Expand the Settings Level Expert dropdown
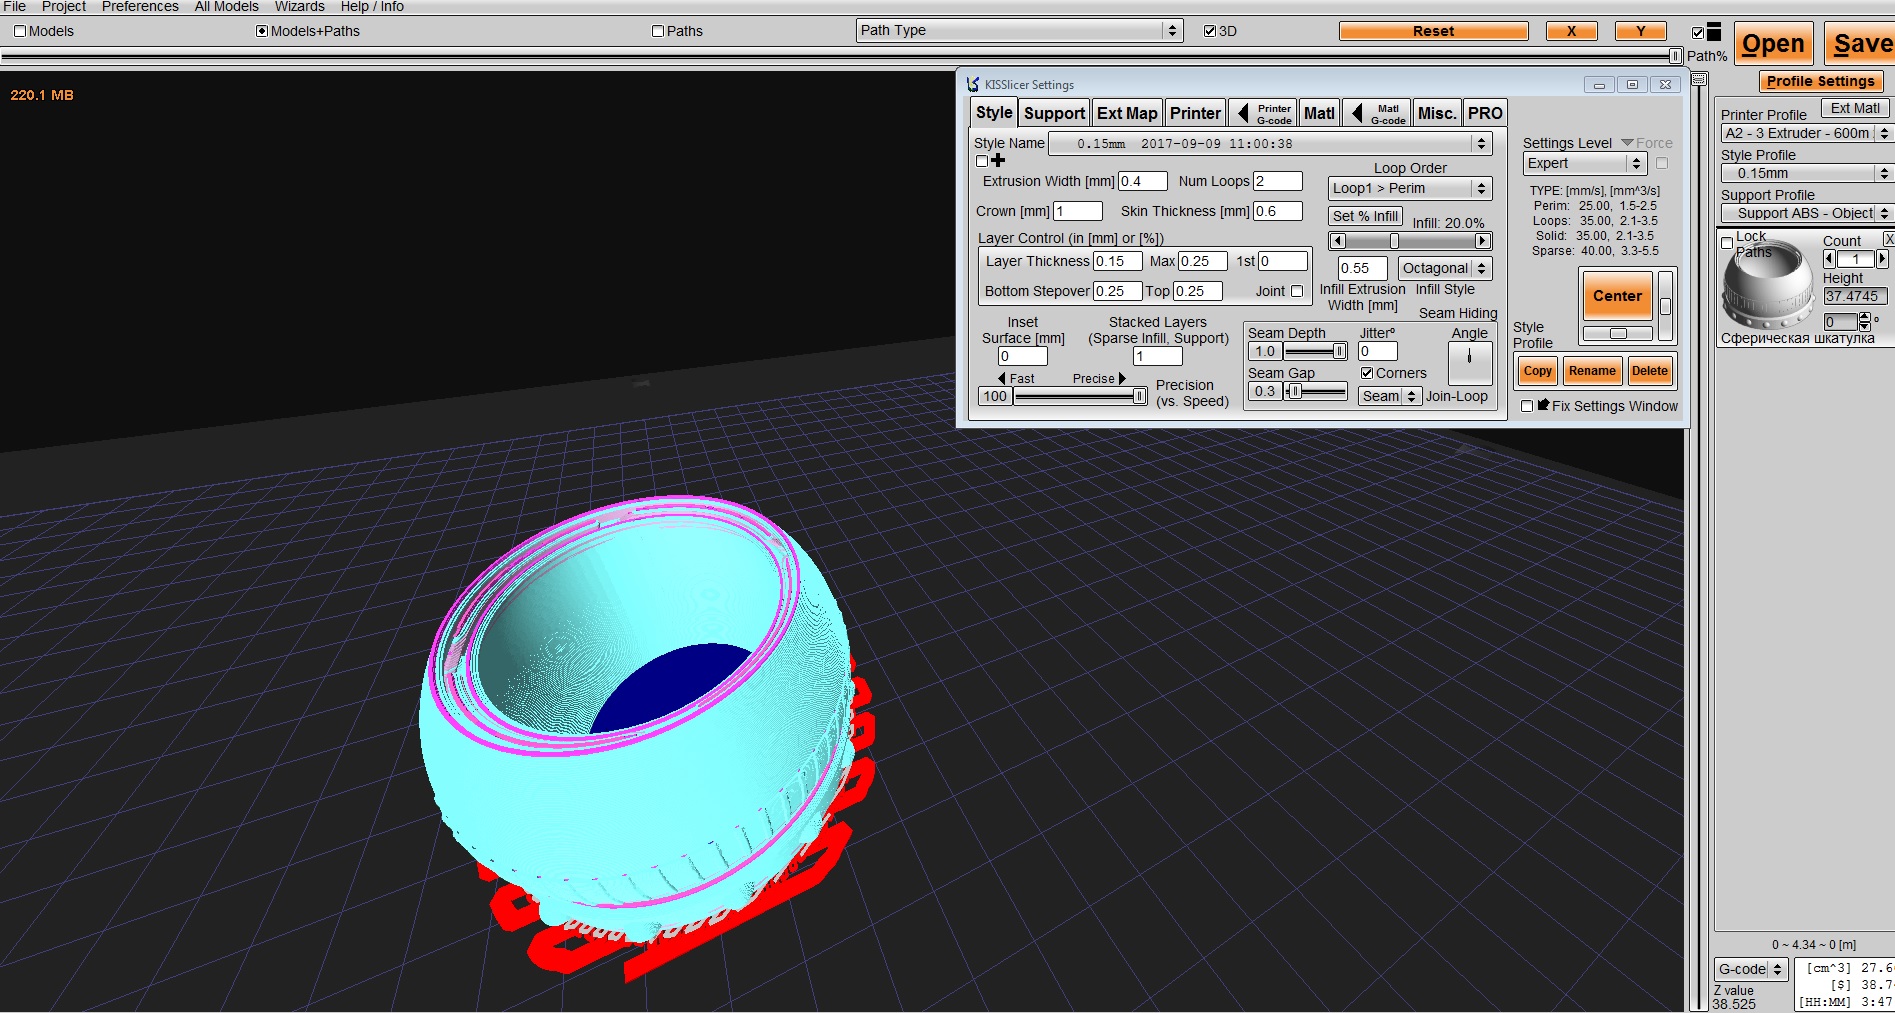The height and width of the screenshot is (1013, 1895). [x=1584, y=164]
